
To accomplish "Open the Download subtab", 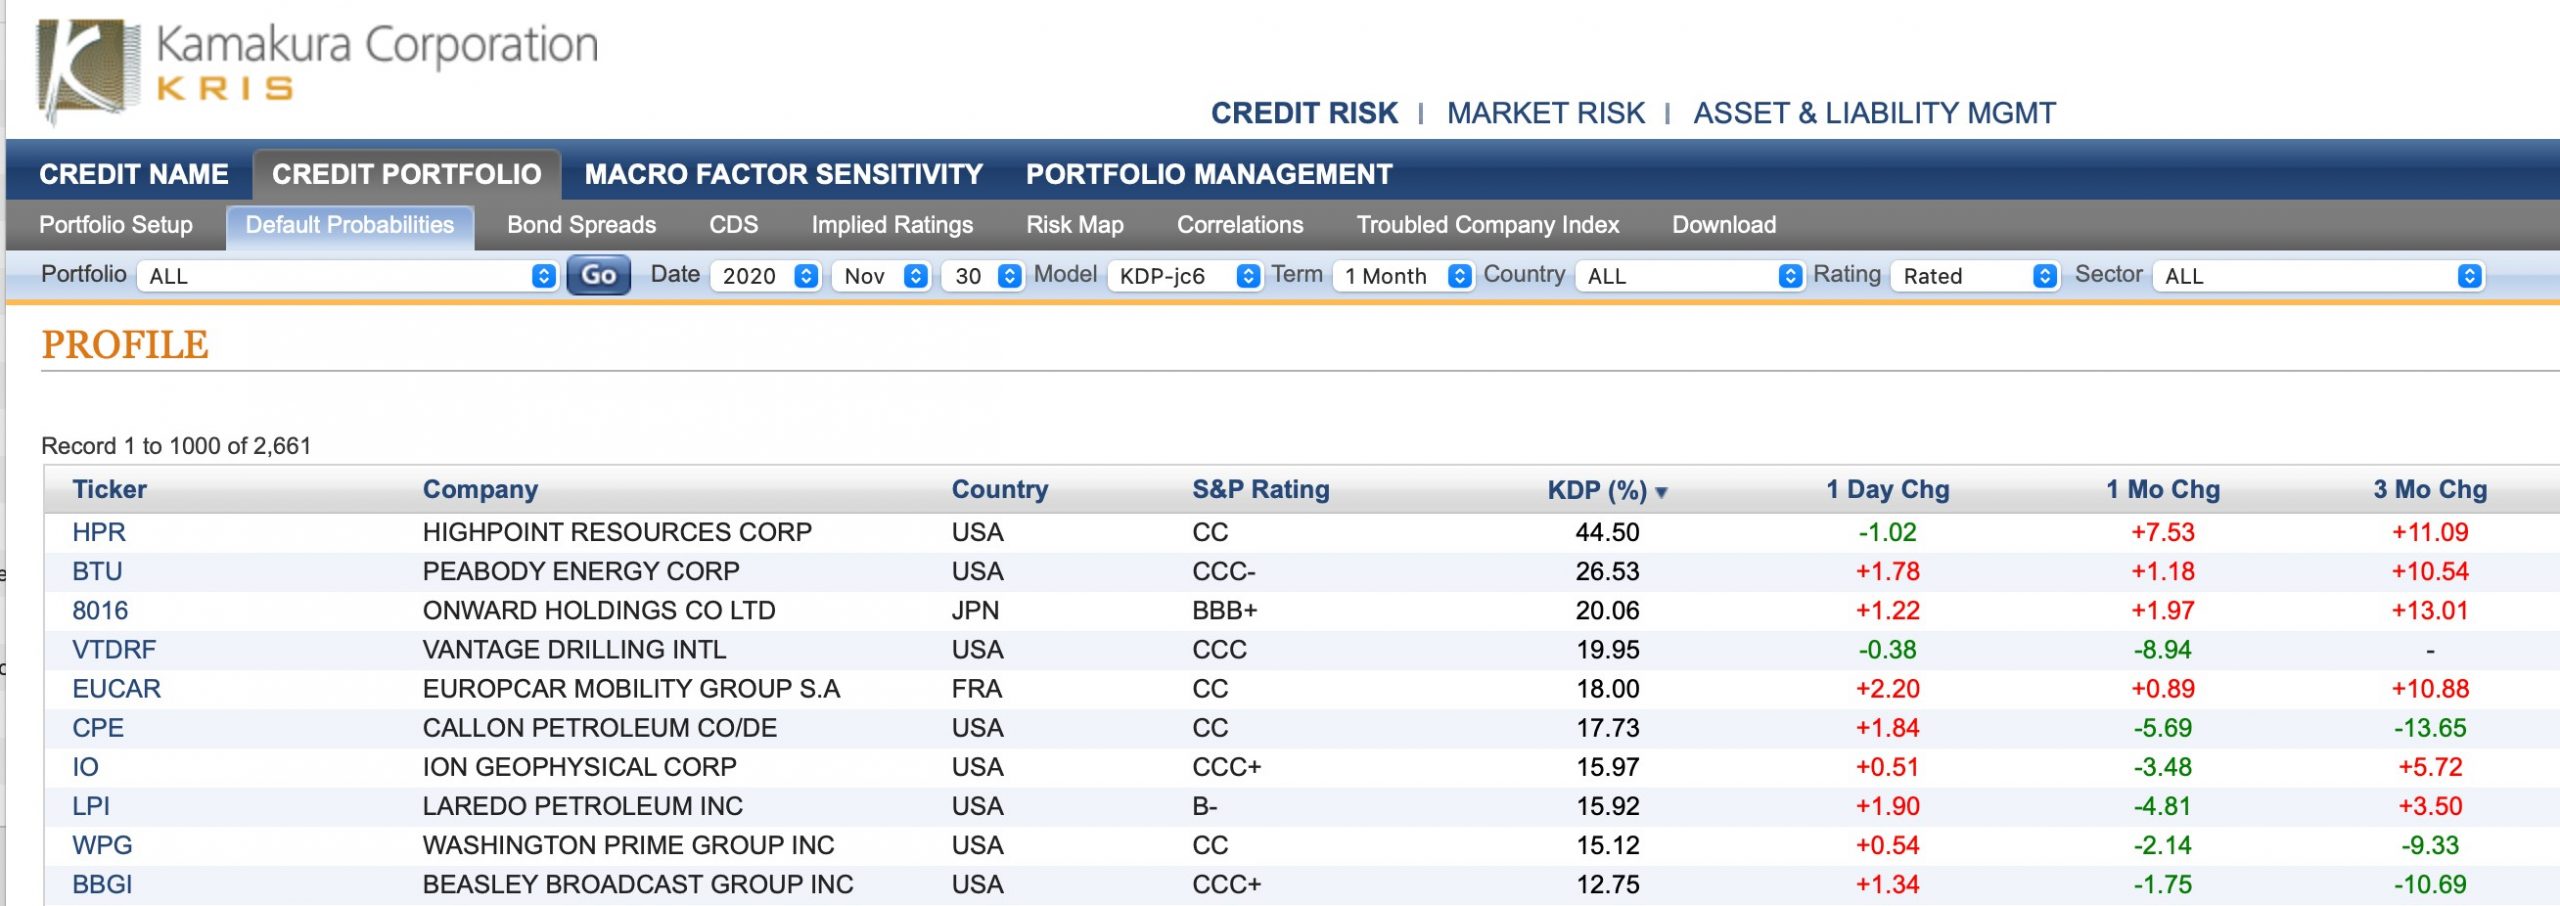I will point(1724,225).
